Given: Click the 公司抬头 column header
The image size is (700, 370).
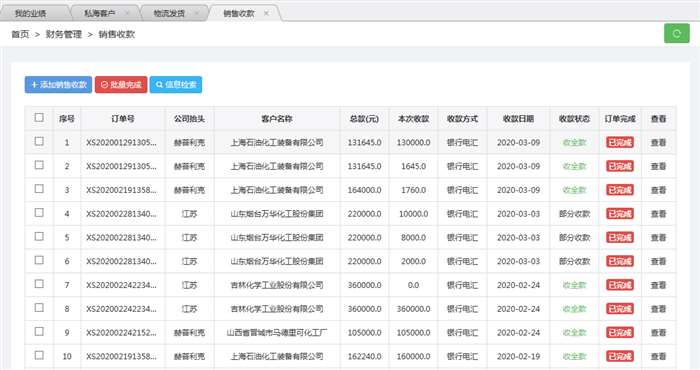Looking at the screenshot, I should tap(189, 119).
